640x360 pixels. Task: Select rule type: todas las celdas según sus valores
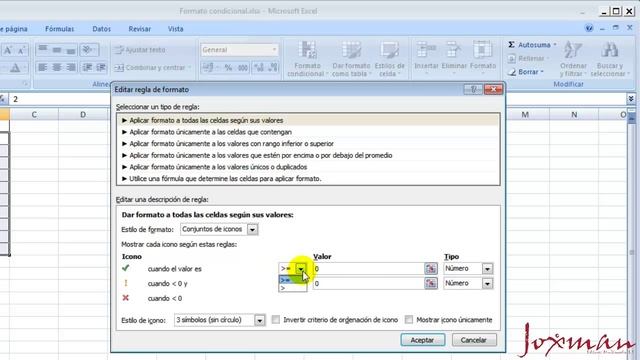pyautogui.click(x=308, y=120)
